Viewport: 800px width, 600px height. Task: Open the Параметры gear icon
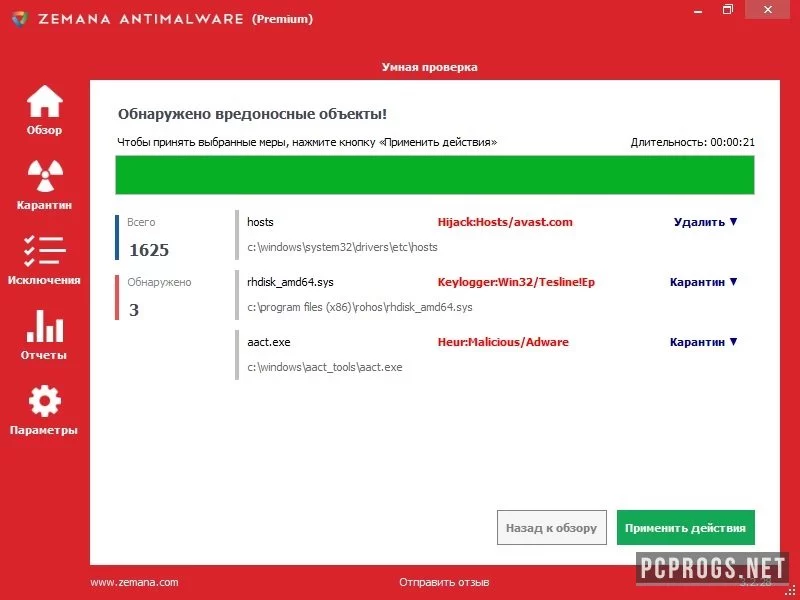(x=44, y=401)
